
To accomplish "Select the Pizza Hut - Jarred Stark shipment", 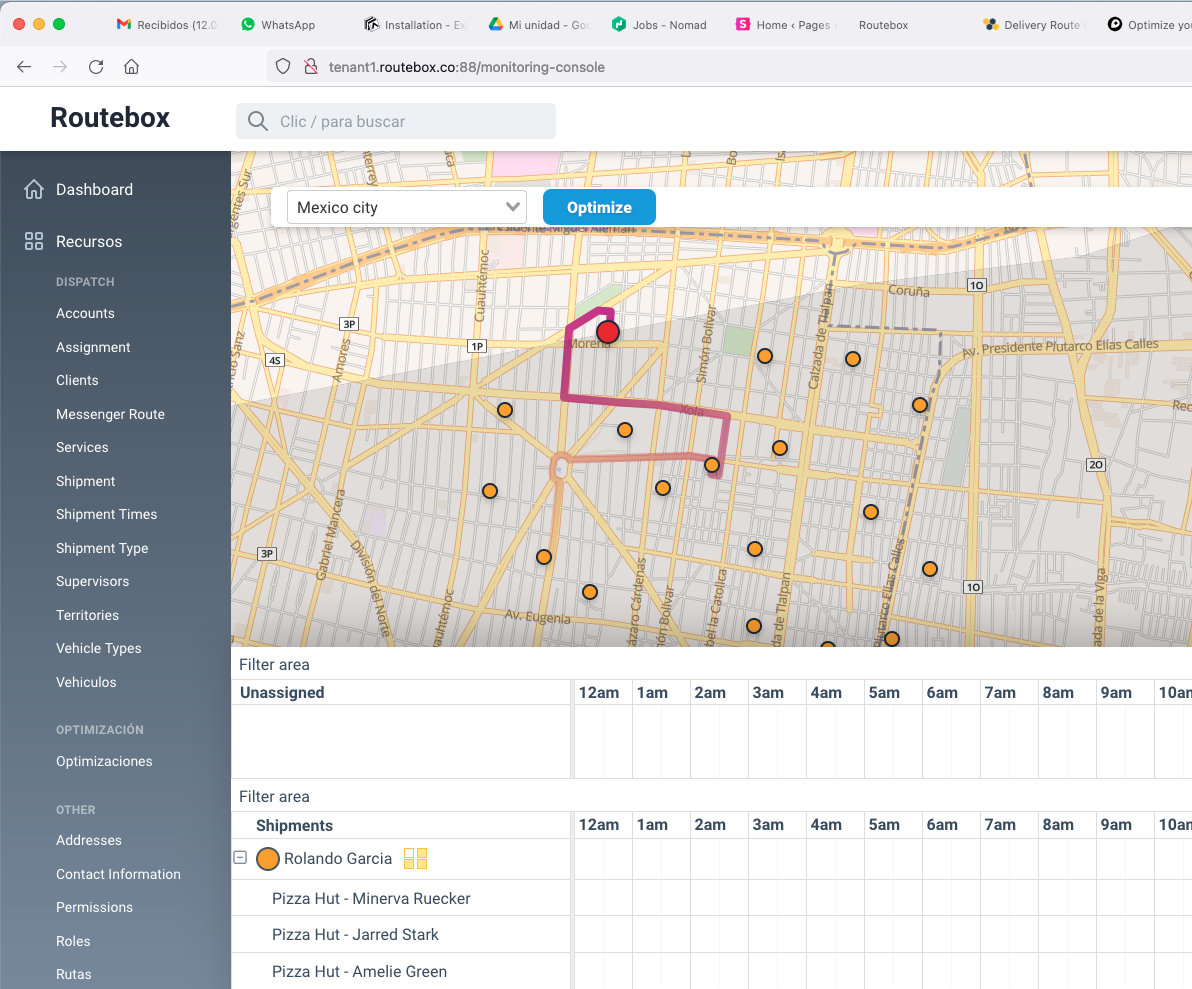I will coord(355,934).
